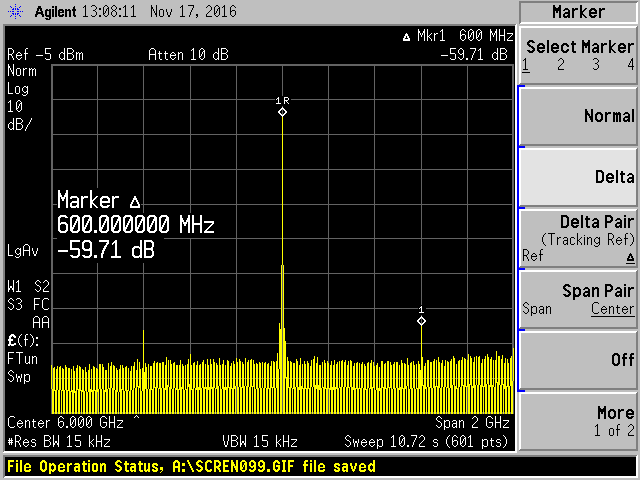Select the Res BW 15 kHz annotation

[60, 441]
